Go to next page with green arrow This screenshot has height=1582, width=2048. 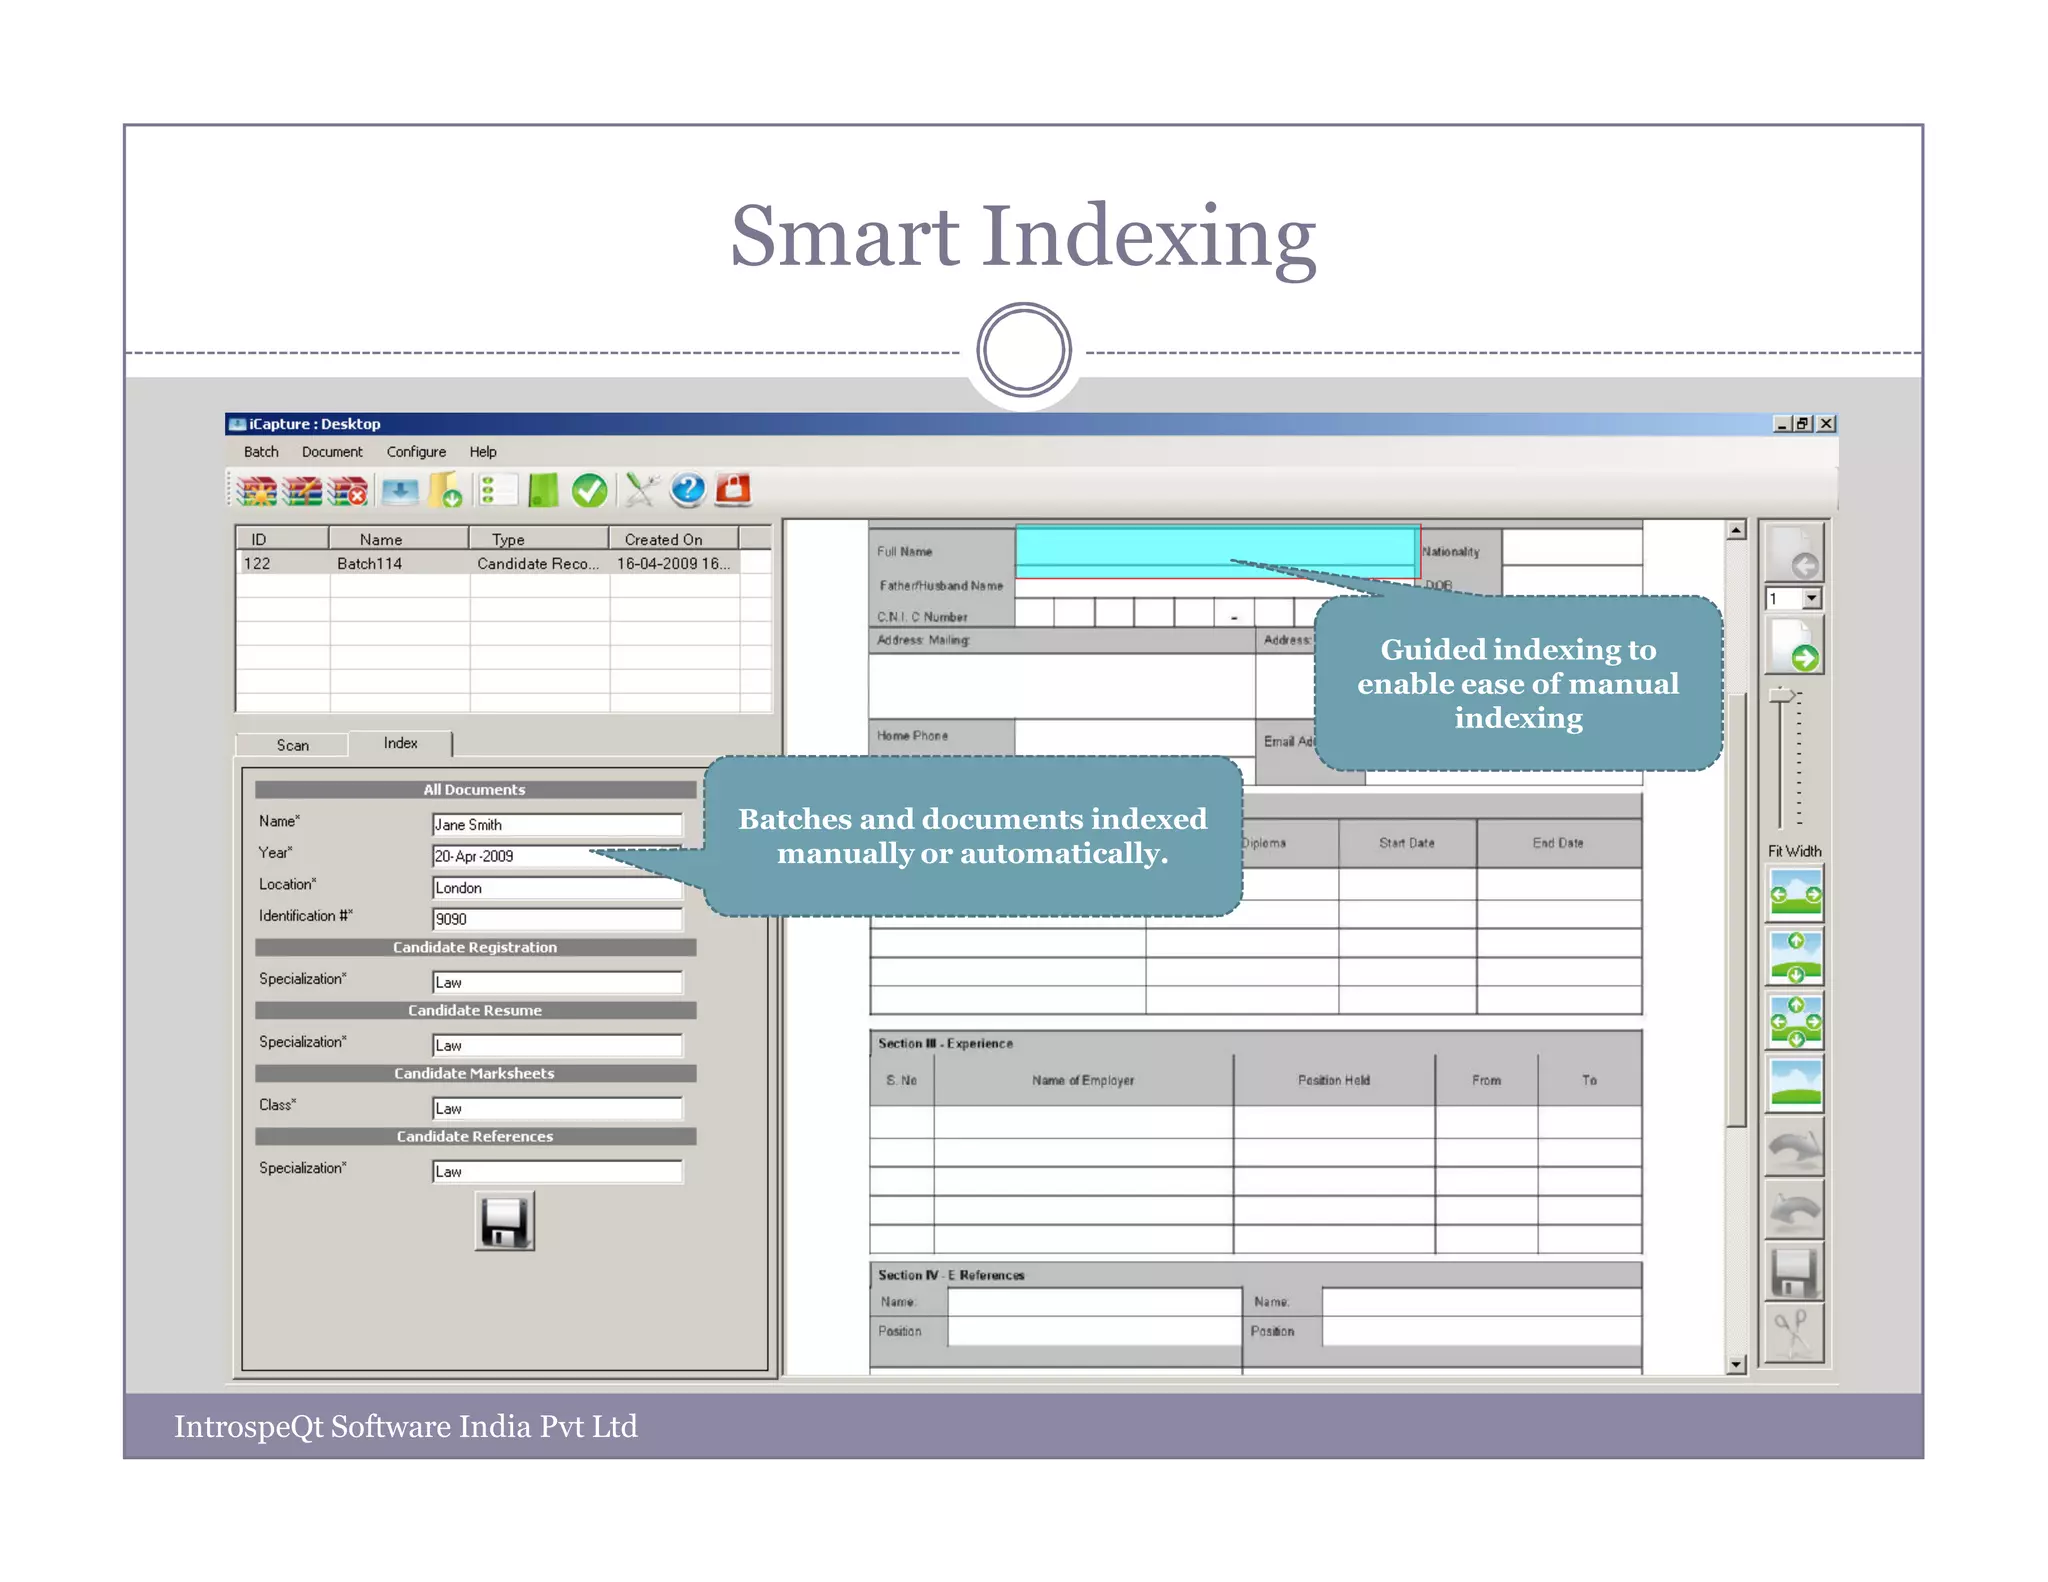click(x=1794, y=645)
